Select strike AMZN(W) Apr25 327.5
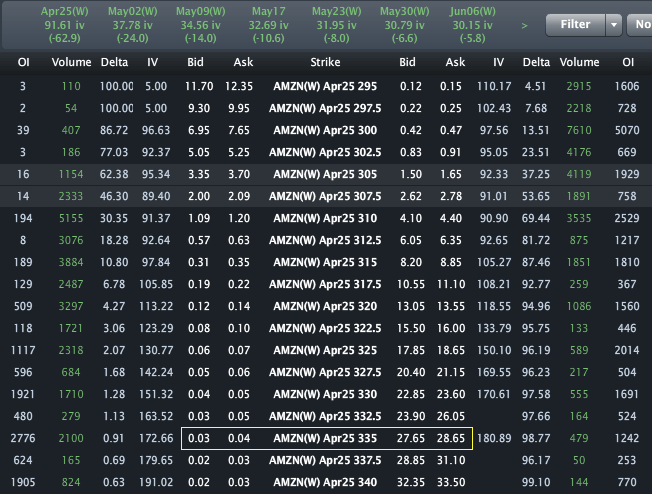The width and height of the screenshot is (652, 494). click(325, 373)
